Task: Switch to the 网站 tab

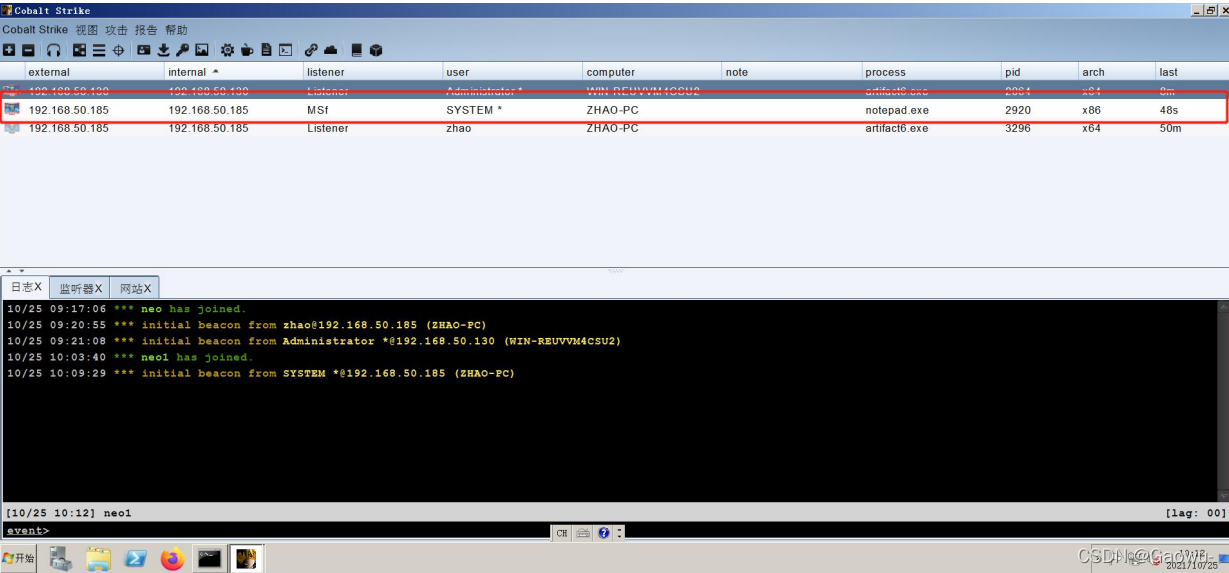Action: [134, 288]
